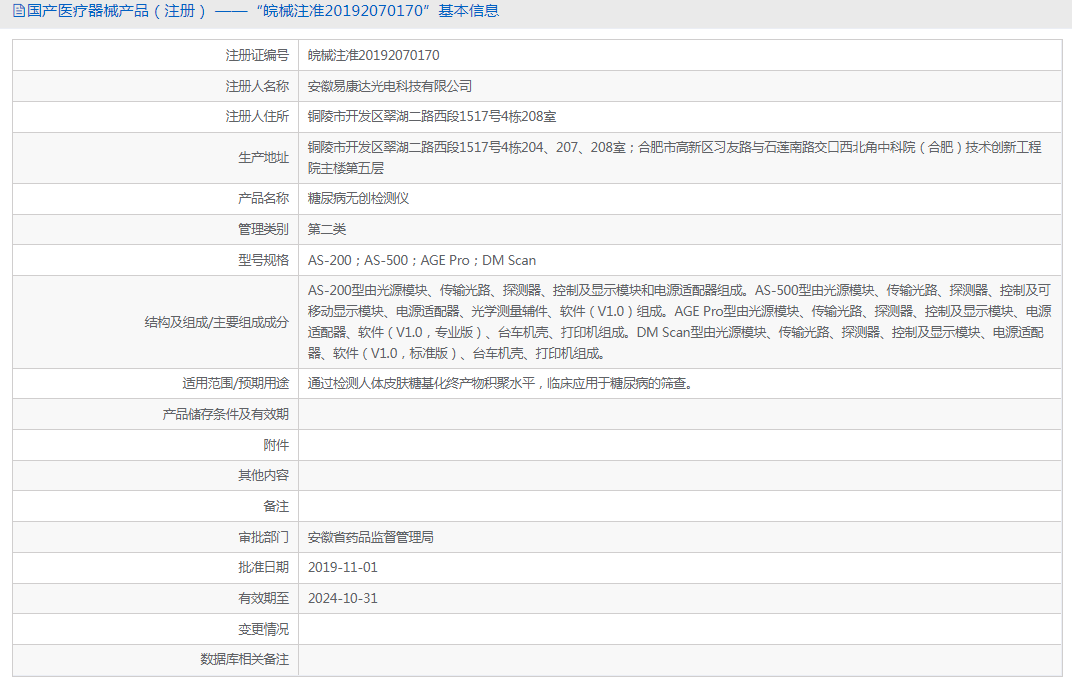Viewport: 1072px width, 679px height.
Task: Click the 型号规格 label
Action: click(x=263, y=260)
